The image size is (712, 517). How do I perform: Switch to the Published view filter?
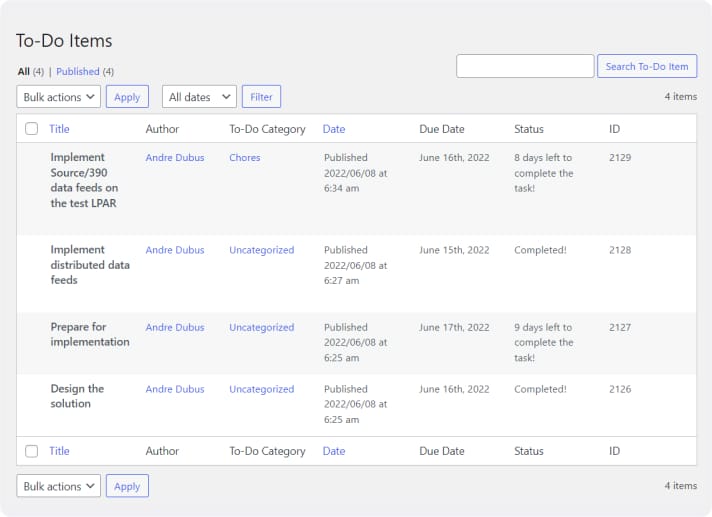[x=78, y=72]
